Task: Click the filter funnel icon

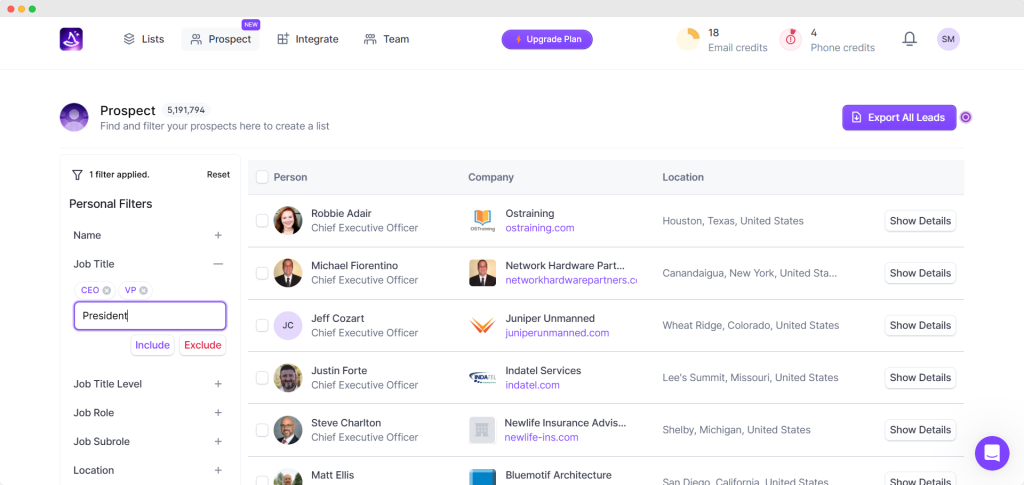Action: 77,174
